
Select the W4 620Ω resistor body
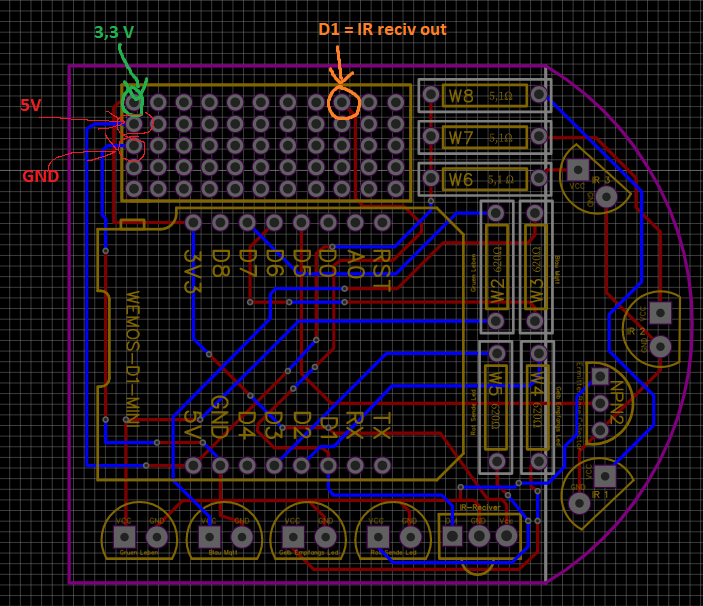[x=537, y=407]
